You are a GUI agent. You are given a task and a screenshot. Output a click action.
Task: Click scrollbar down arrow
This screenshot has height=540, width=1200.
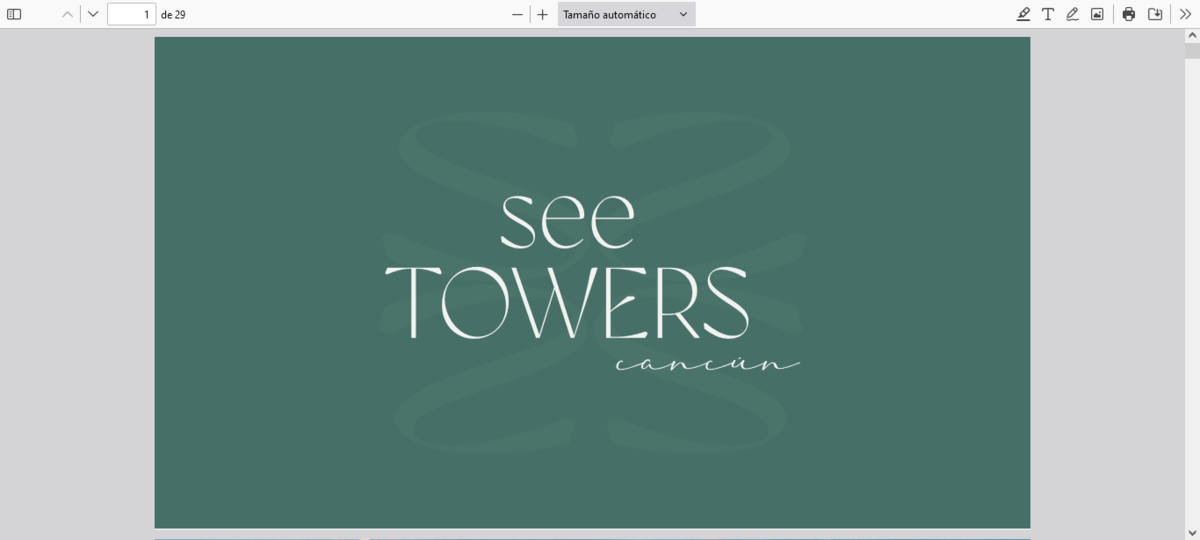[x=1192, y=532]
